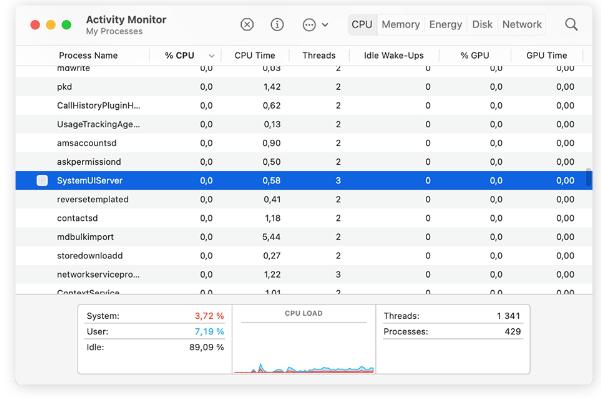Viewport: 601px width, 402px height.
Task: Click the My Processes subtitle
Action: (x=114, y=31)
